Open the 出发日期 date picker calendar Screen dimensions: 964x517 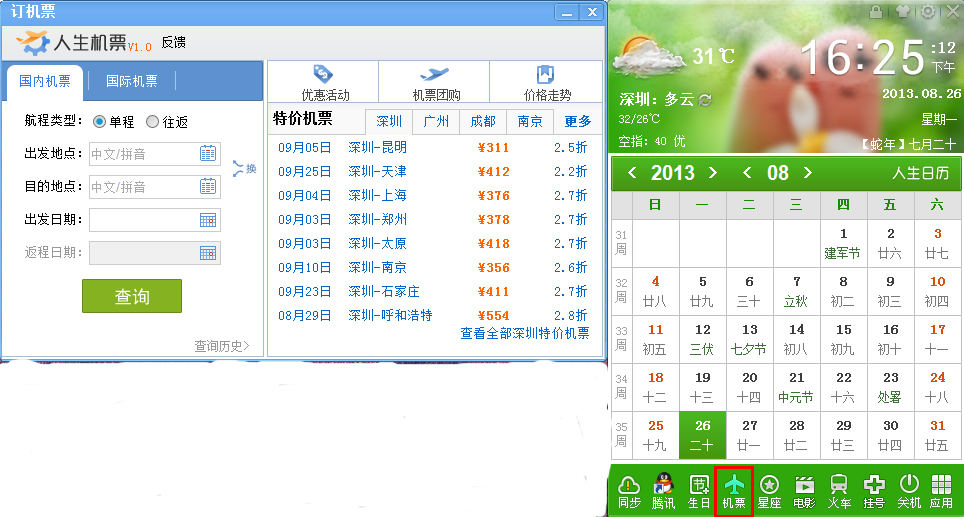208,220
